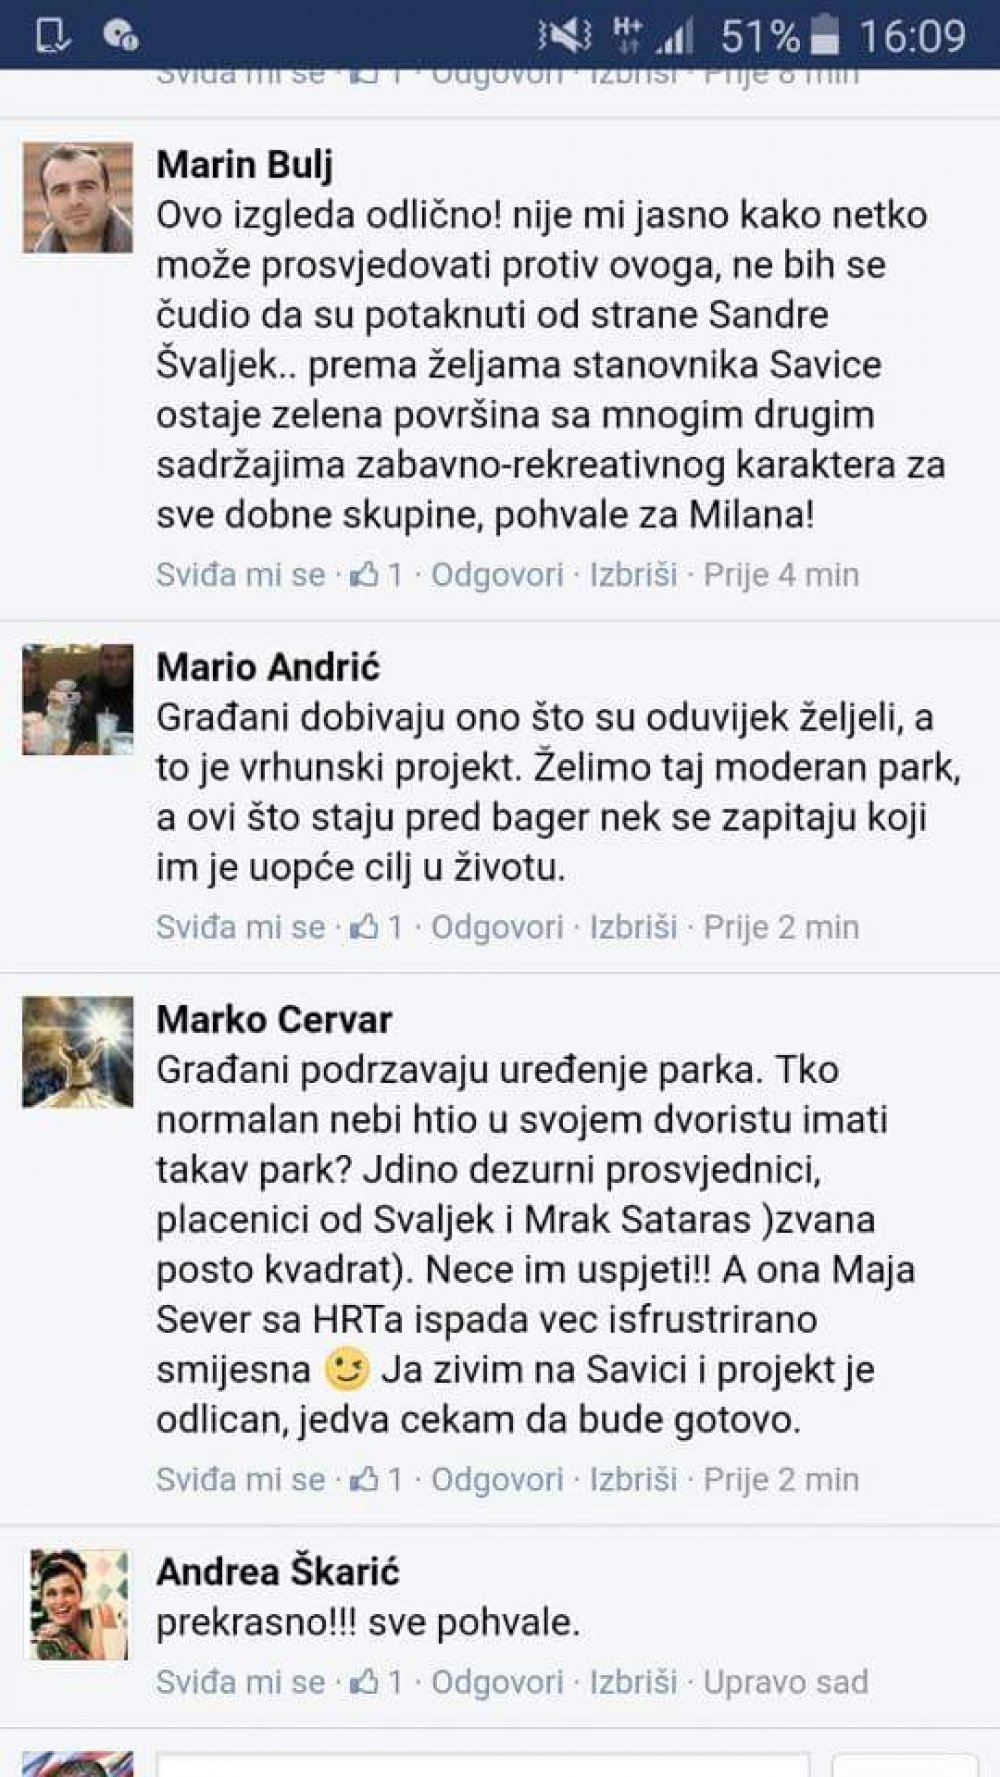Screen dimensions: 1000x1777
Task: Open Andrea Škarić's profile picture
Action: [x=78, y=1604]
